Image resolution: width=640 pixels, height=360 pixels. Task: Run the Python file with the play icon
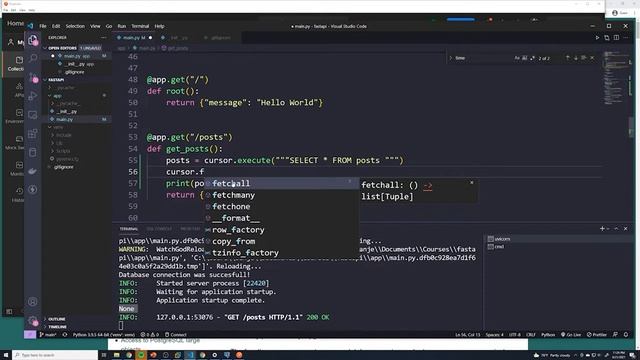point(597,38)
